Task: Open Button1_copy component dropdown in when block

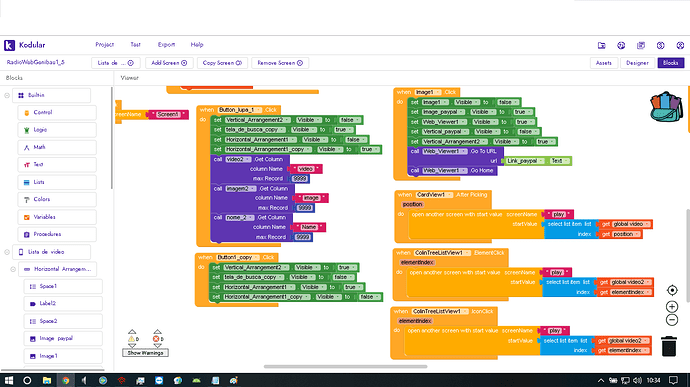Action: click(238, 257)
